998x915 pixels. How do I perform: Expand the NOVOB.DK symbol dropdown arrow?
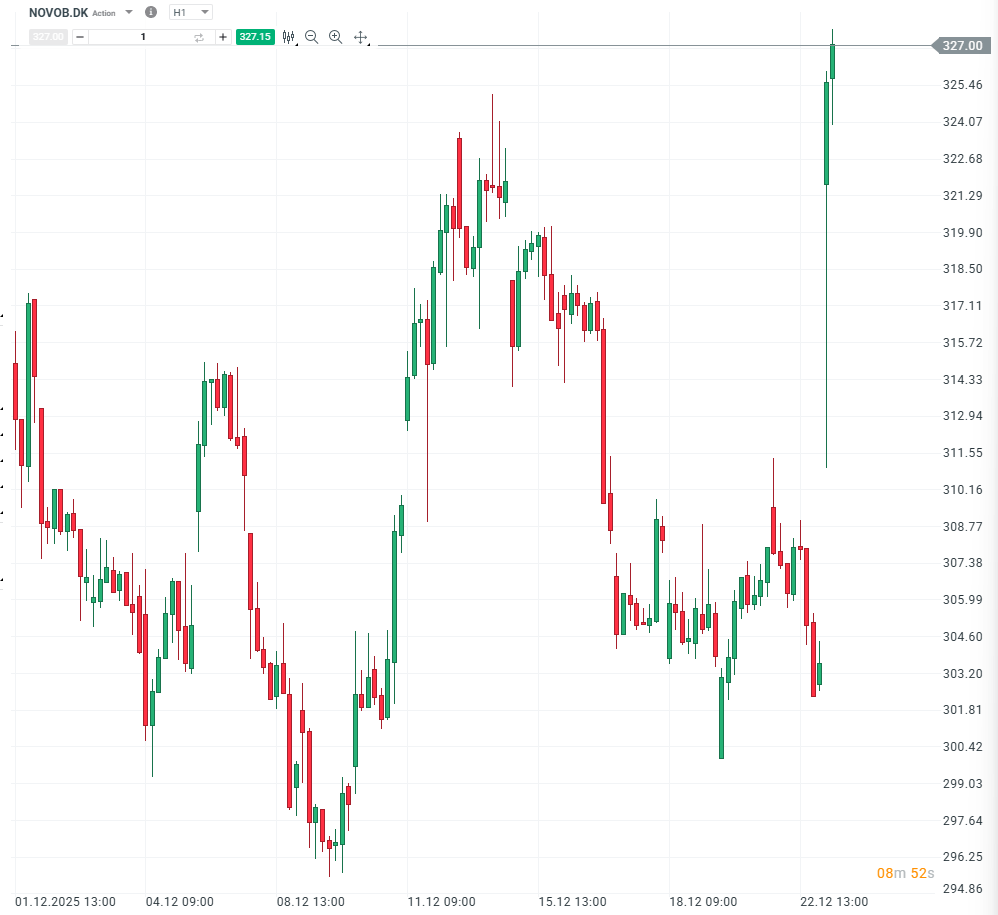point(129,13)
